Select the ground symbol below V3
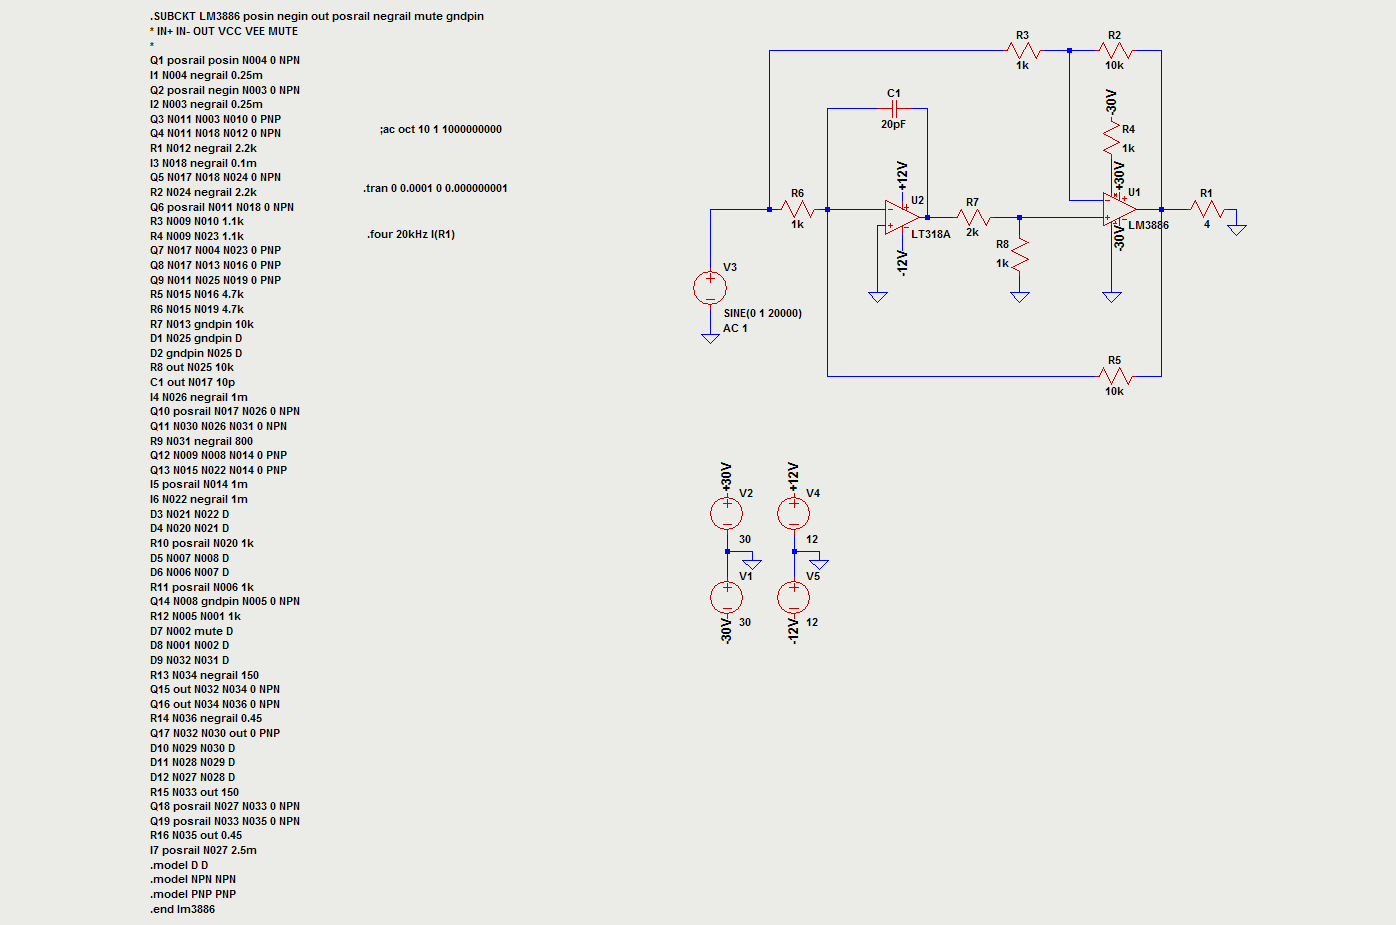Screen dimensions: 1396x925 tap(710, 338)
